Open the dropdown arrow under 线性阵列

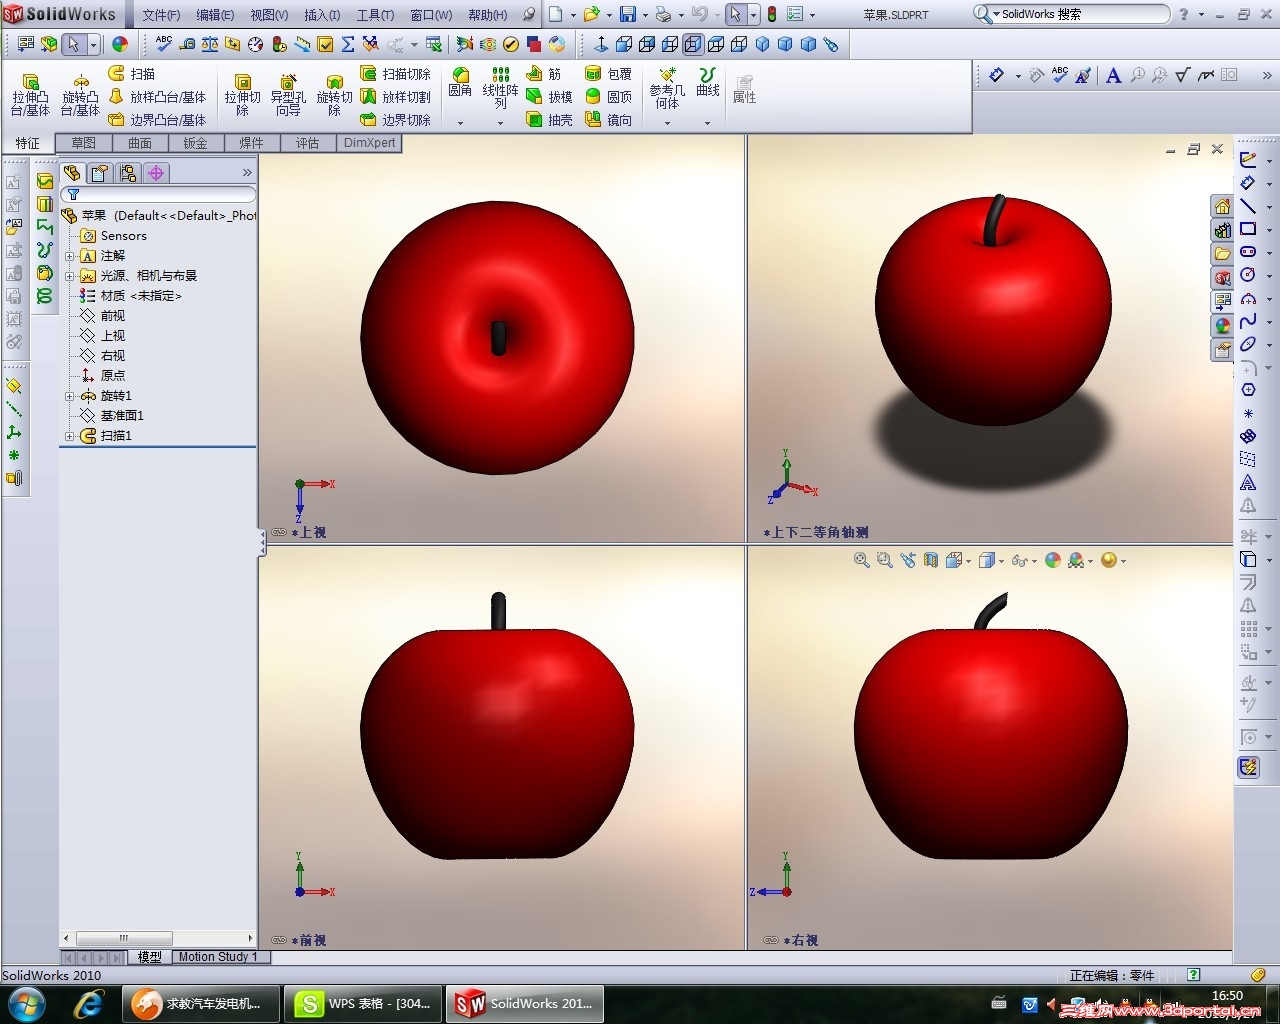coord(500,123)
